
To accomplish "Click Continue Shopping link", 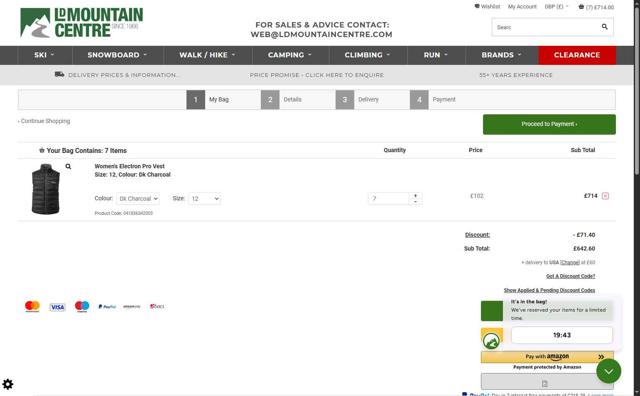I will tap(44, 121).
